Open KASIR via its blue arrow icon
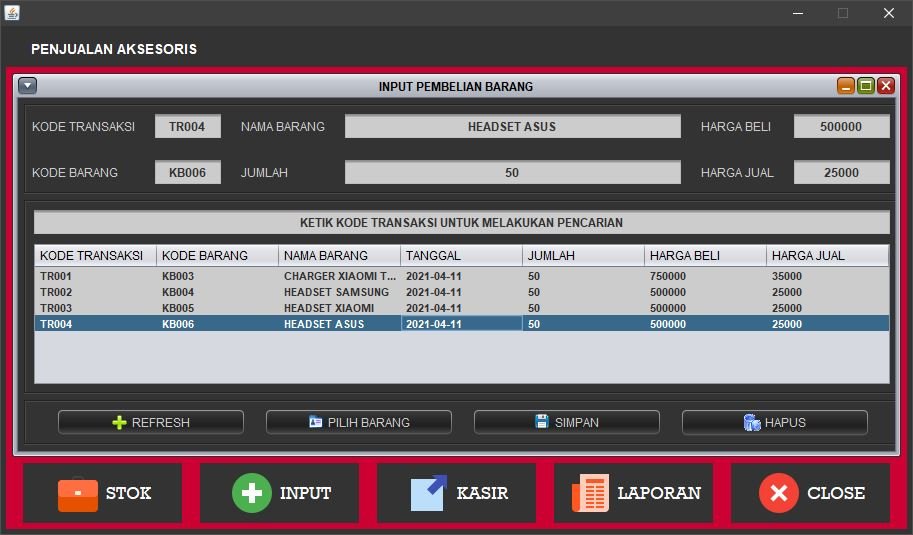 point(428,493)
